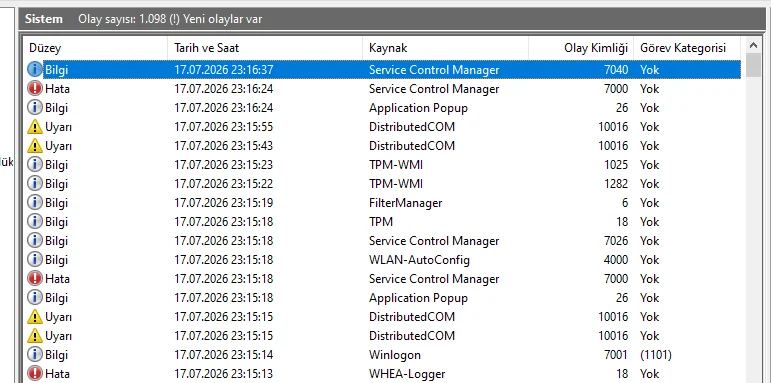The height and width of the screenshot is (383, 771).
Task: Sort by the Olay Kimliği column header
Action: pyautogui.click(x=581, y=48)
